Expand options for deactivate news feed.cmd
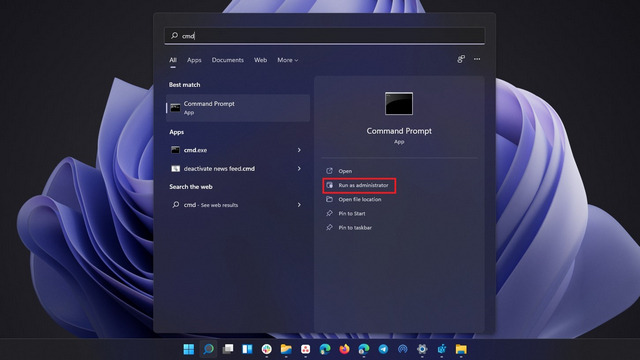Viewport: 640px width, 360px height. (299, 168)
